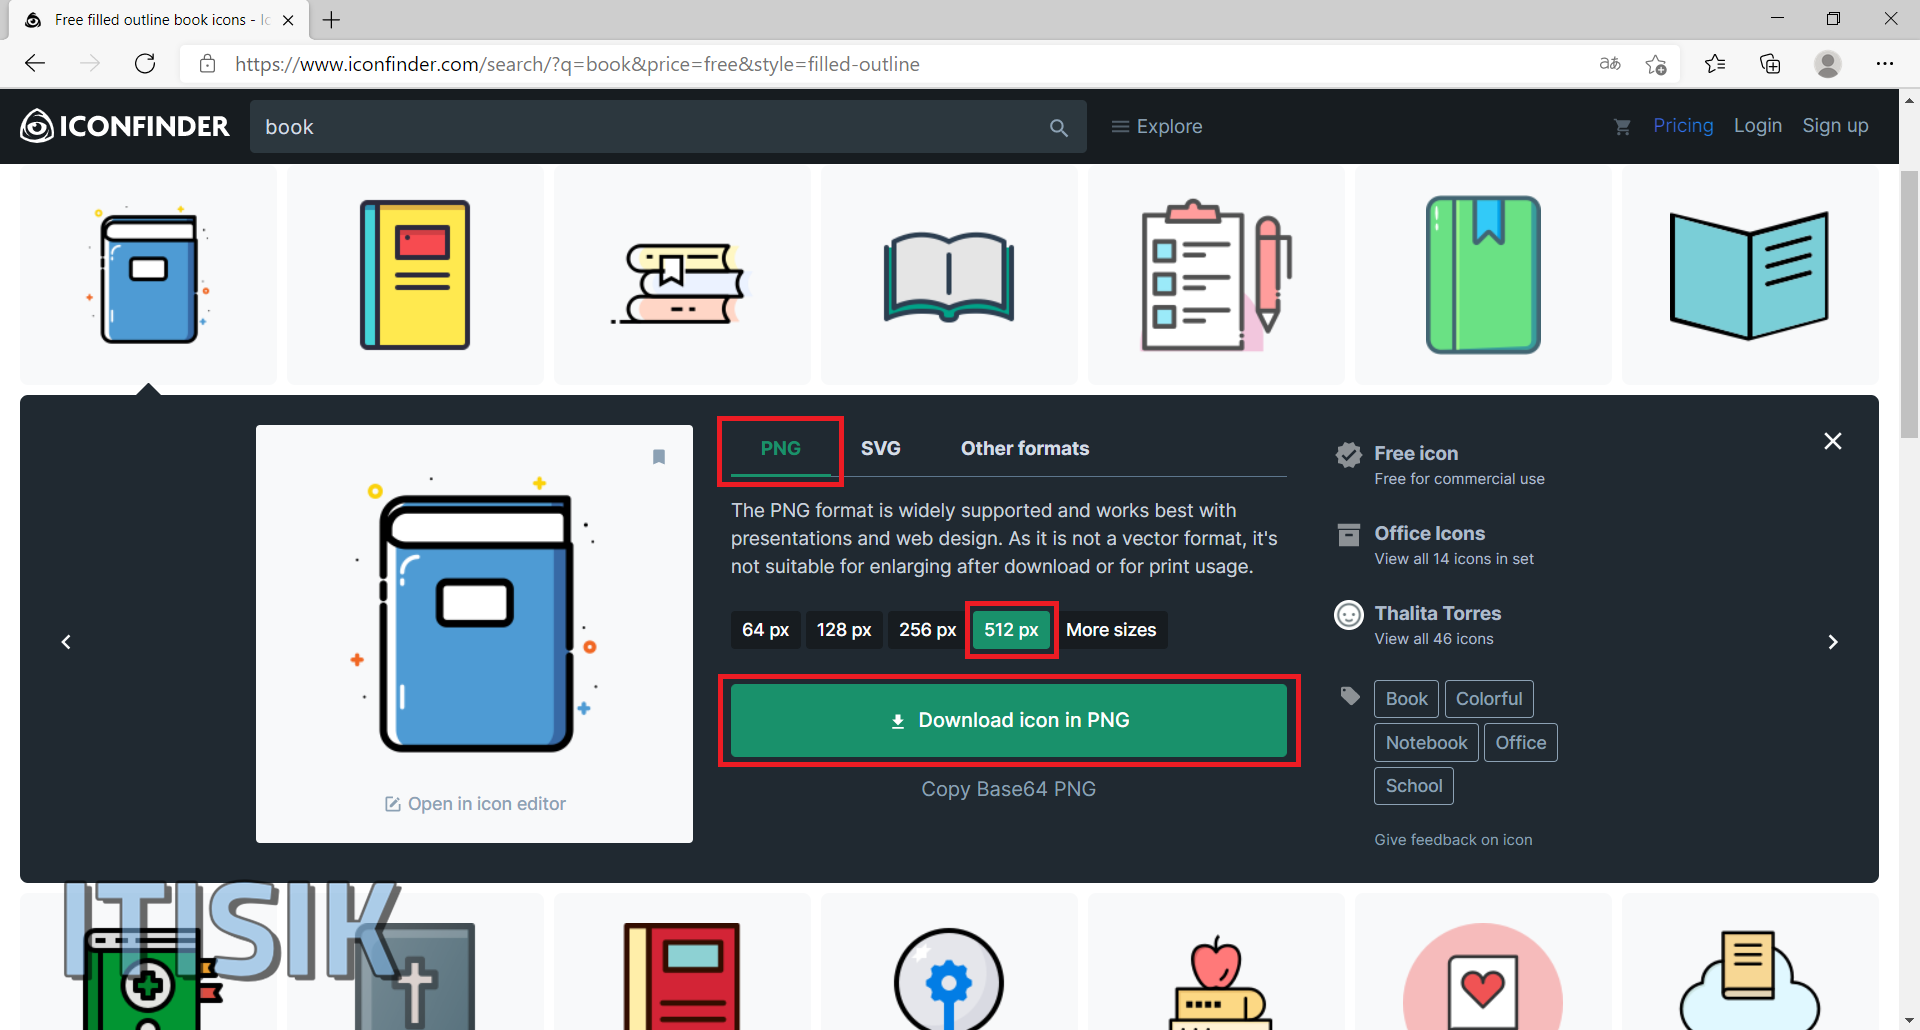Open browser settings and more menu
Viewport: 1920px width, 1030px height.
pyautogui.click(x=1885, y=64)
